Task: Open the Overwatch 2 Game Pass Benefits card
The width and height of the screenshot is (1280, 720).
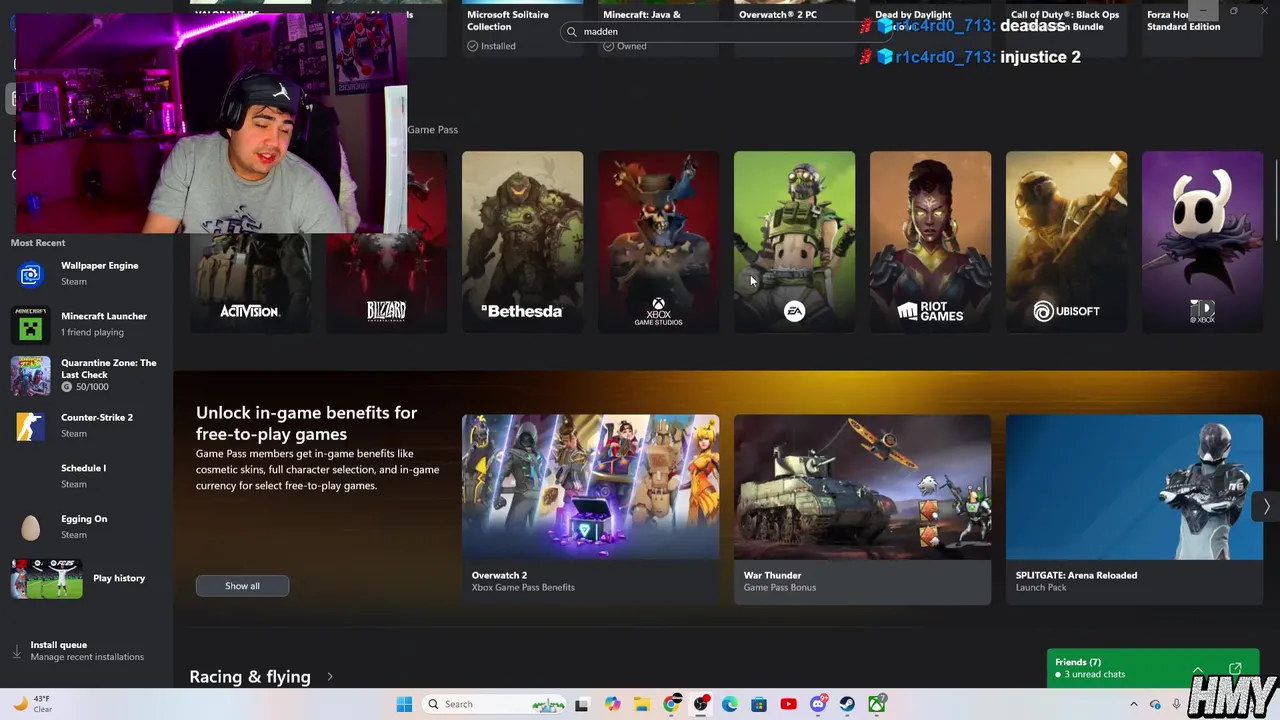Action: [590, 509]
